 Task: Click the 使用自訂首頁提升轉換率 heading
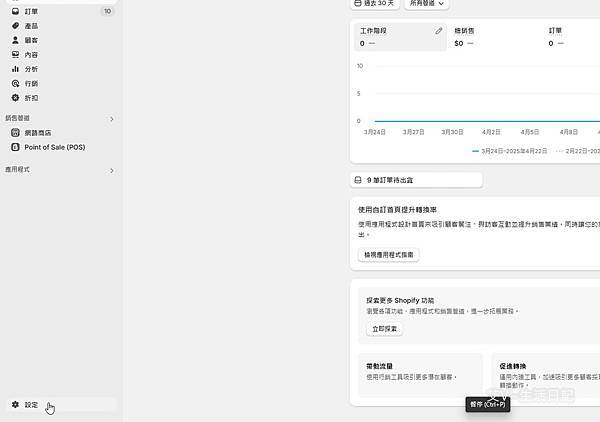(397, 210)
